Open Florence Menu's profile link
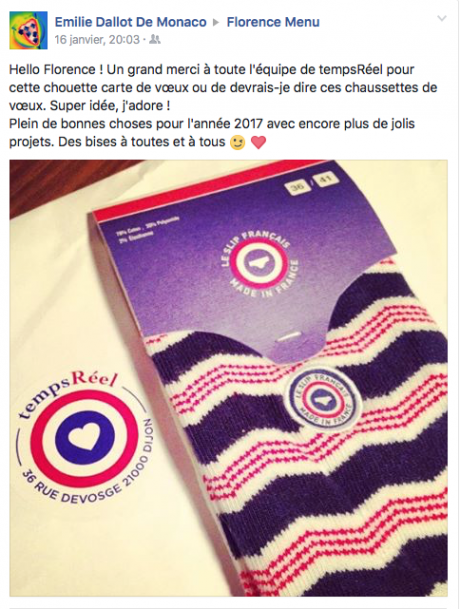The image size is (460, 609). 273,22
